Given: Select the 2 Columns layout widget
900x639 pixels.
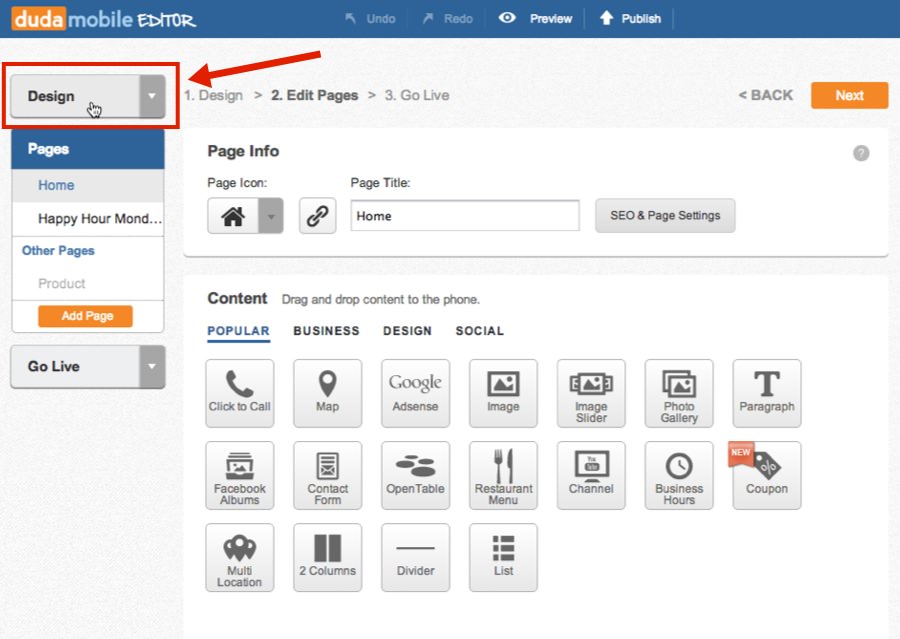Looking at the screenshot, I should pos(328,557).
